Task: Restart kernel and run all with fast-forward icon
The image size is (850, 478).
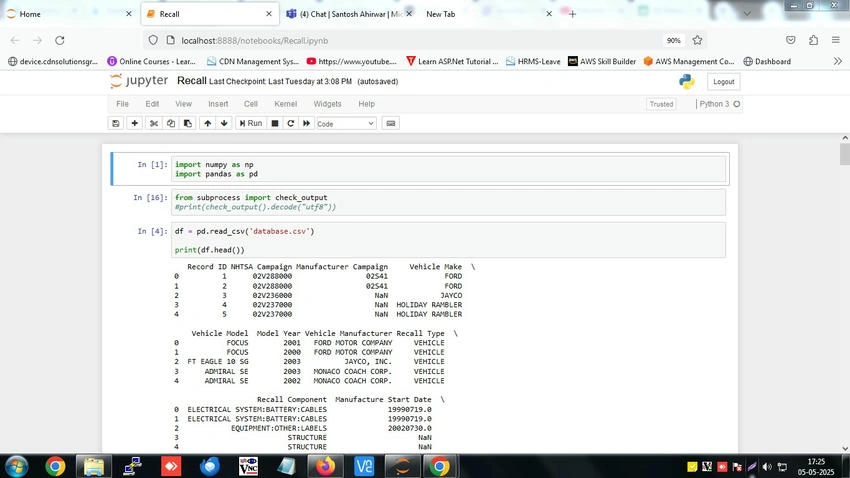Action: [306, 124]
